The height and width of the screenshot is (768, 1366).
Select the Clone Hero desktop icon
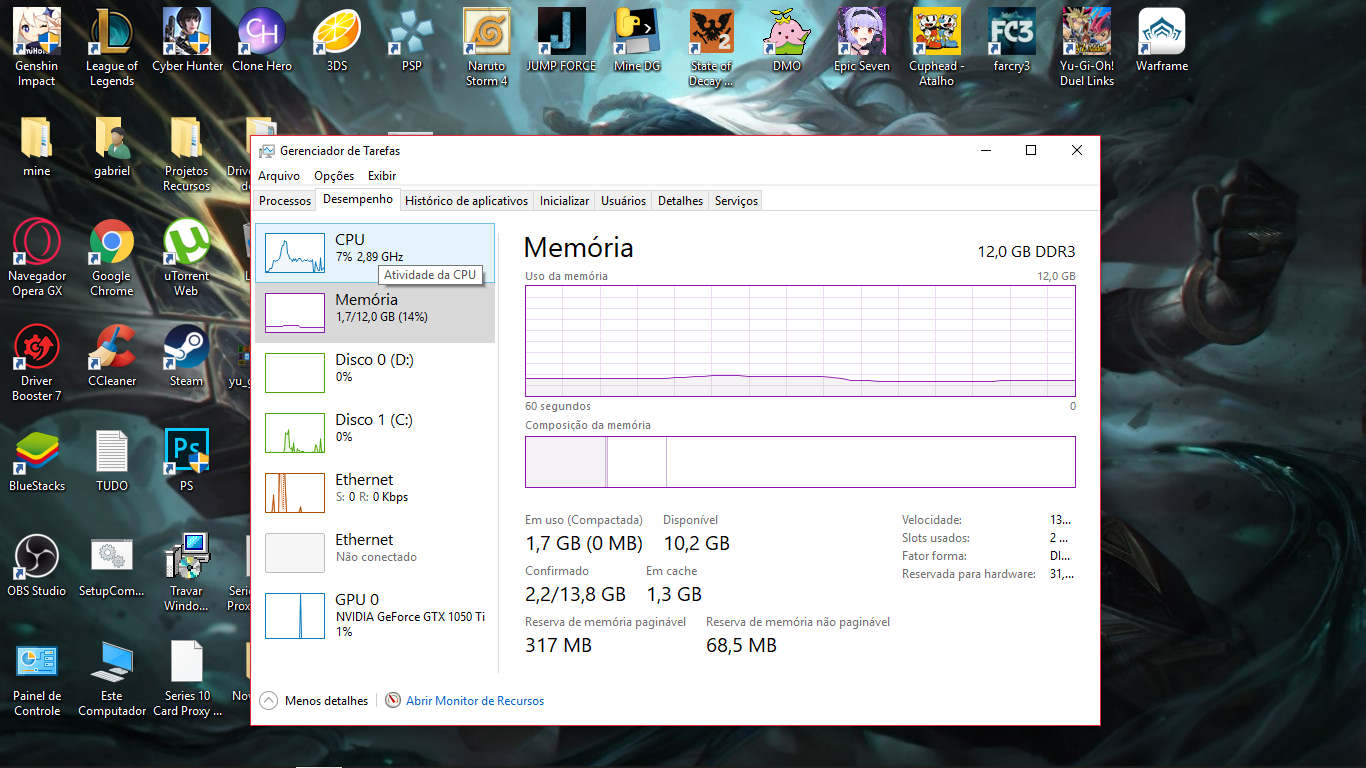[262, 40]
